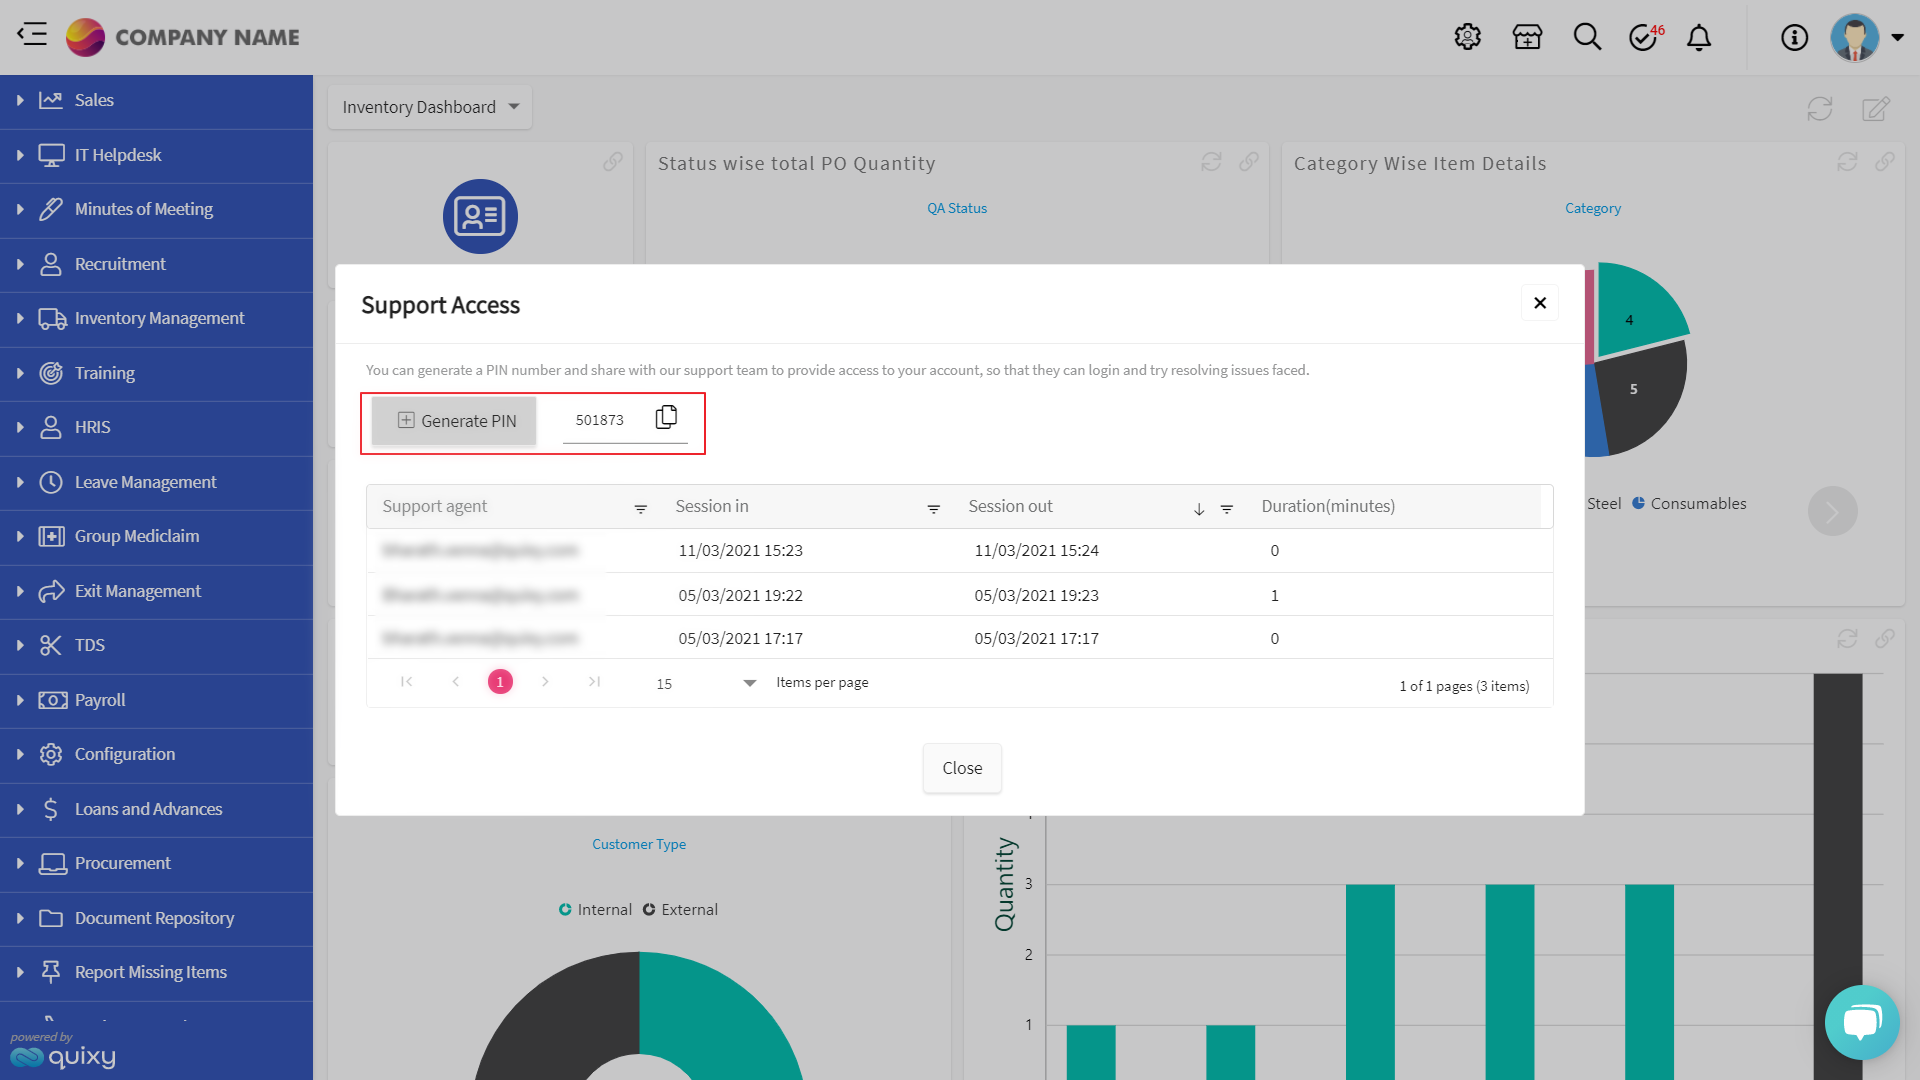Open the settings gear icon in the header
The width and height of the screenshot is (1920, 1080).
point(1467,37)
